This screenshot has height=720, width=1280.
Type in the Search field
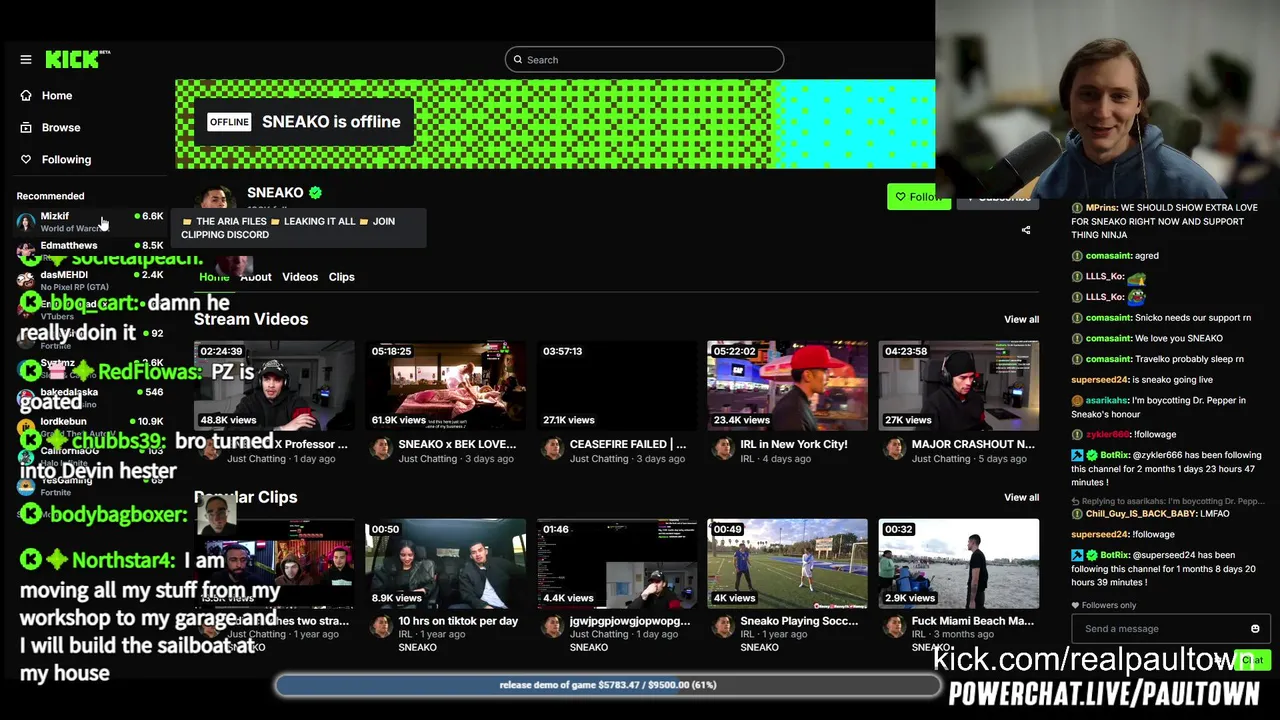pos(644,60)
